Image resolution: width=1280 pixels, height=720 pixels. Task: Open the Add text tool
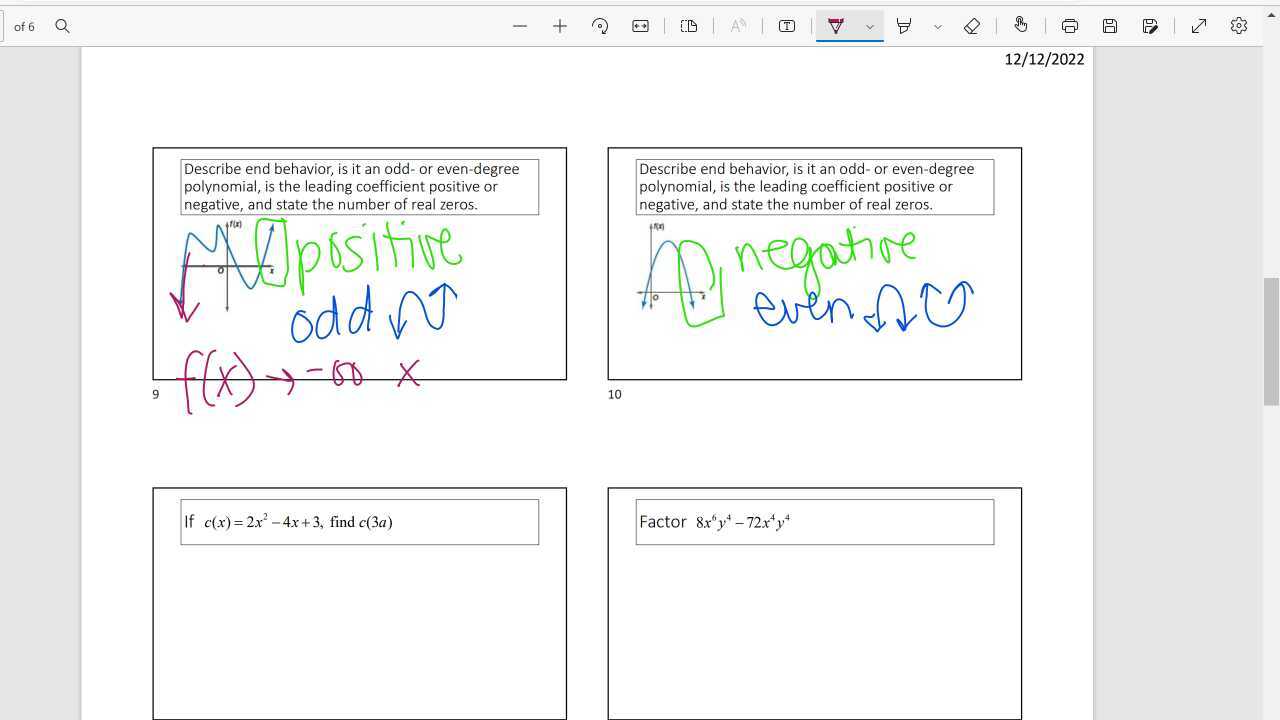(787, 26)
